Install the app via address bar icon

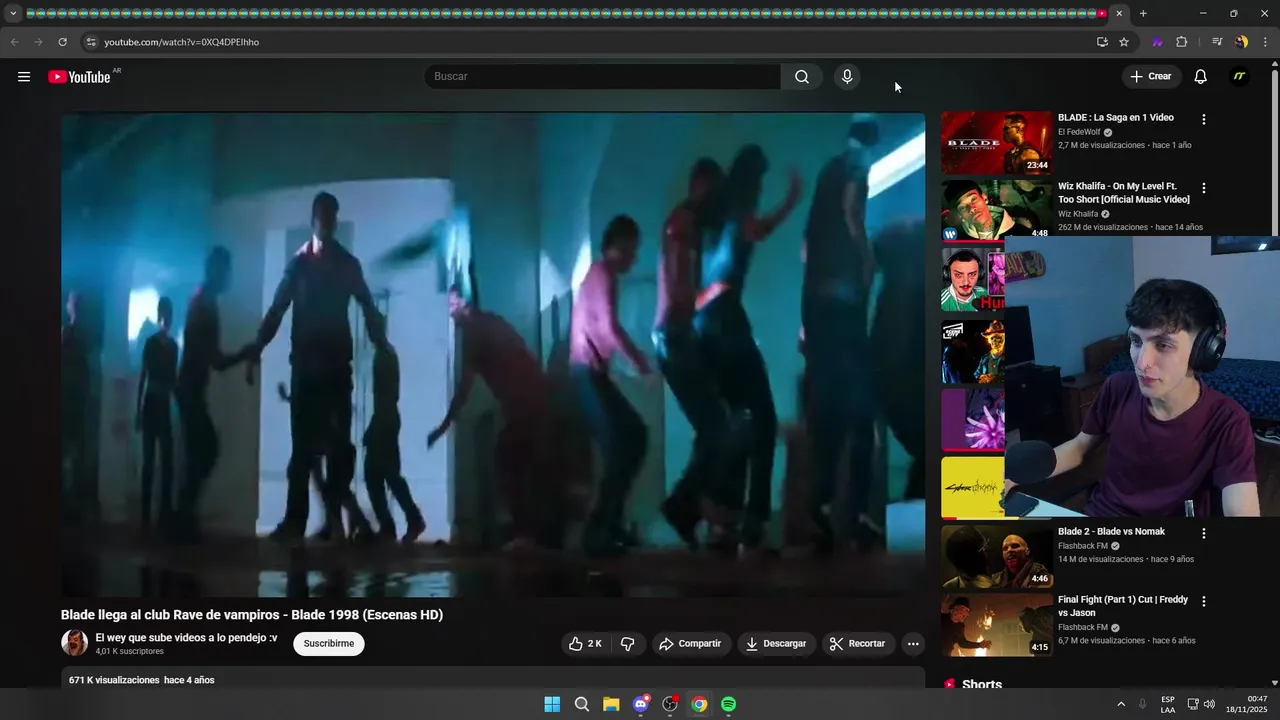[1102, 42]
